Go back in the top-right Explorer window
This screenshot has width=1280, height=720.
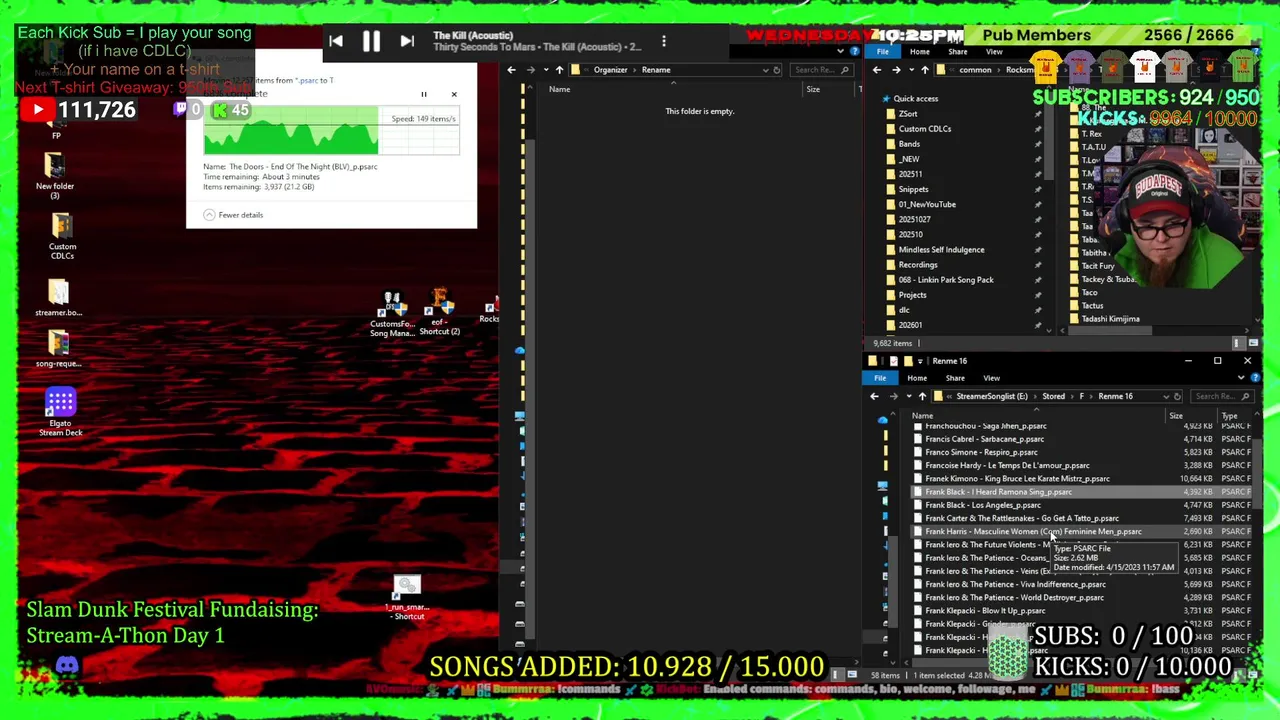(877, 70)
